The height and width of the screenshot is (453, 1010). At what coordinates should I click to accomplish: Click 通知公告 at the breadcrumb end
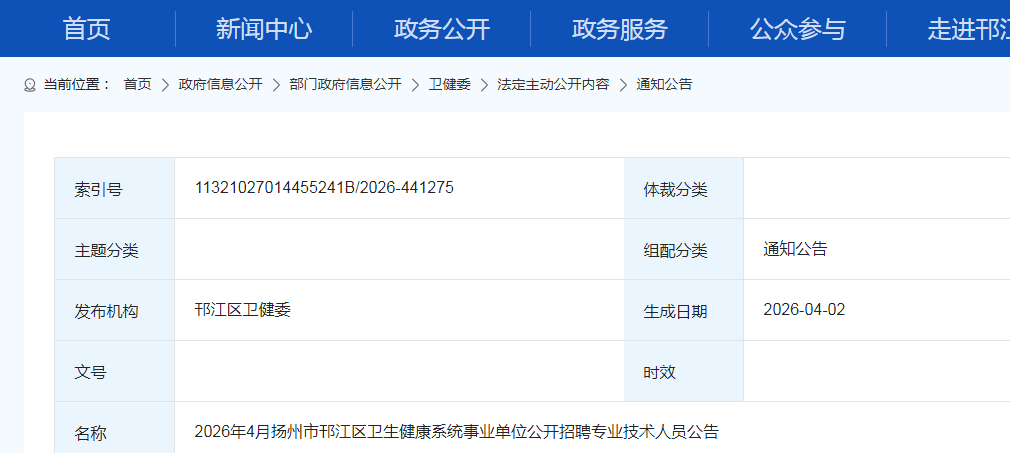[664, 84]
